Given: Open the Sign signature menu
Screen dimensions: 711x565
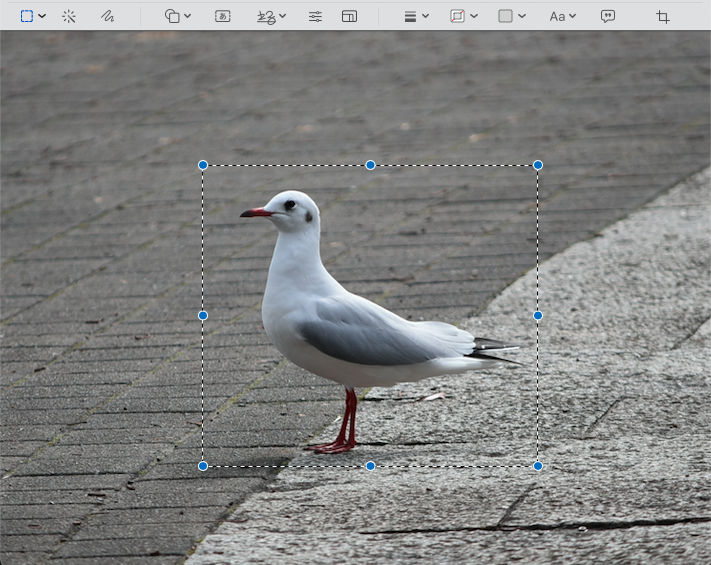Looking at the screenshot, I should (271, 17).
